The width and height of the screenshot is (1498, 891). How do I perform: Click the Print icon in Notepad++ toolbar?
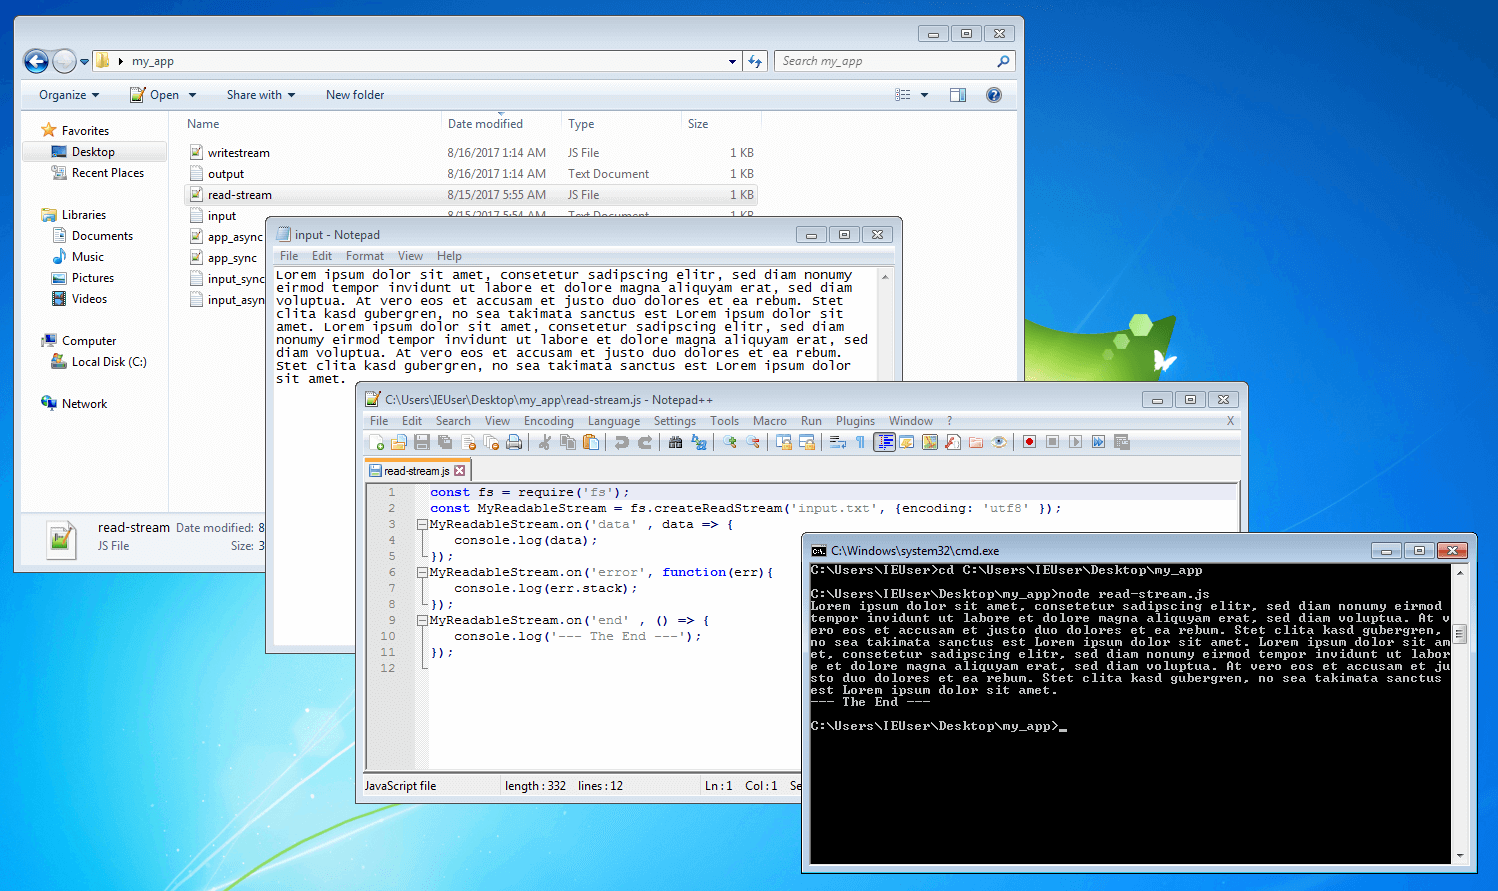coord(514,442)
